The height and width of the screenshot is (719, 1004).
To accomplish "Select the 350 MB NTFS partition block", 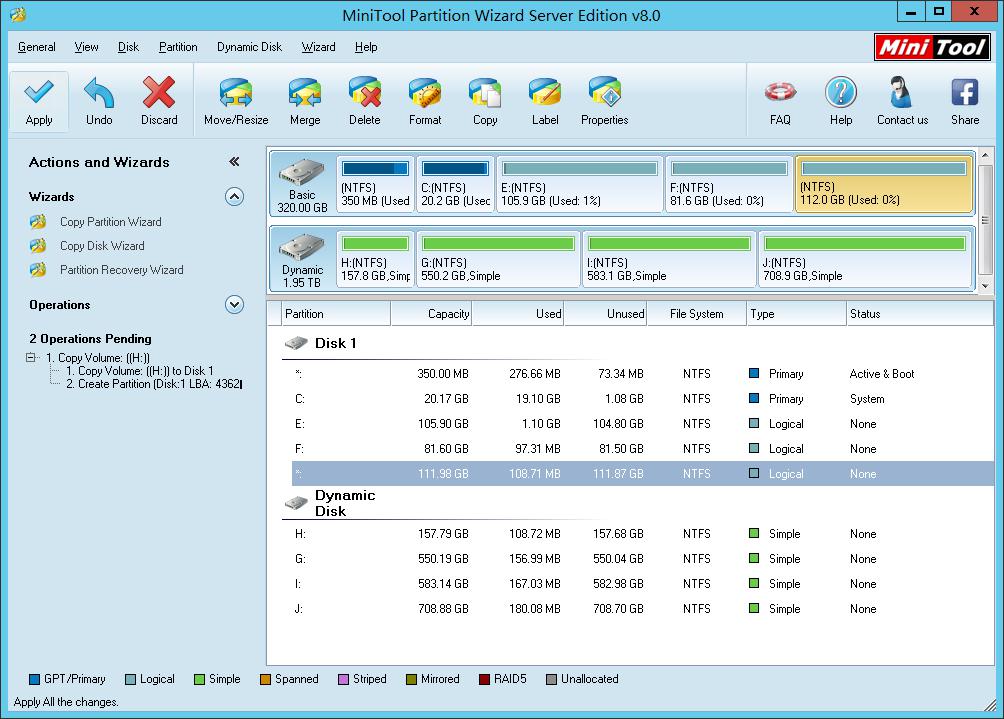I will [375, 184].
